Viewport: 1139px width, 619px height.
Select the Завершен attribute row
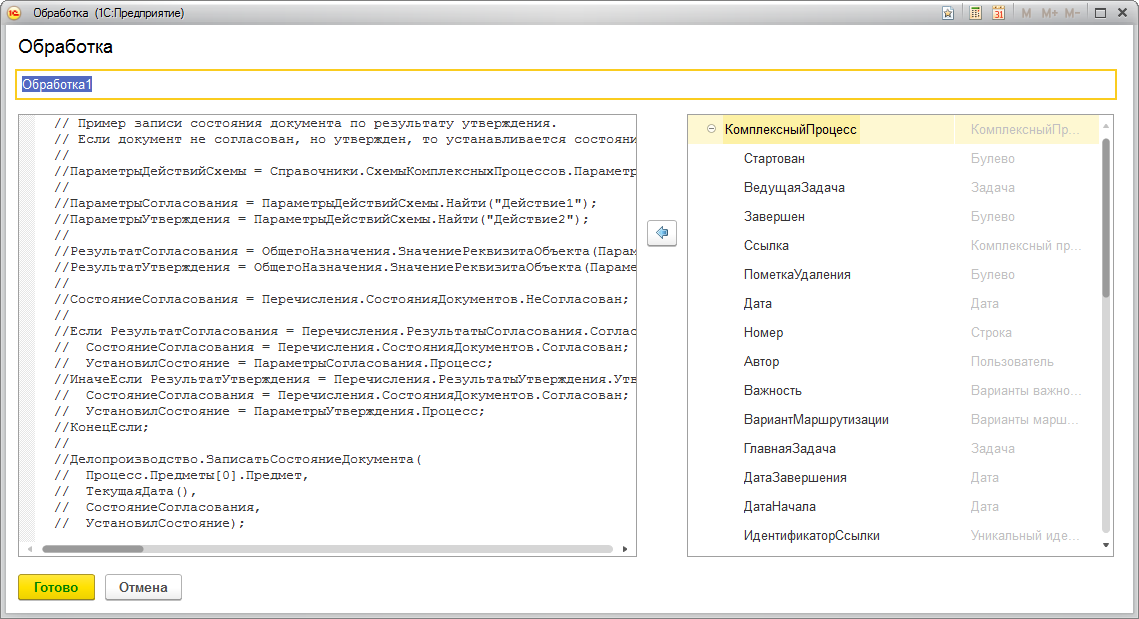(x=893, y=217)
